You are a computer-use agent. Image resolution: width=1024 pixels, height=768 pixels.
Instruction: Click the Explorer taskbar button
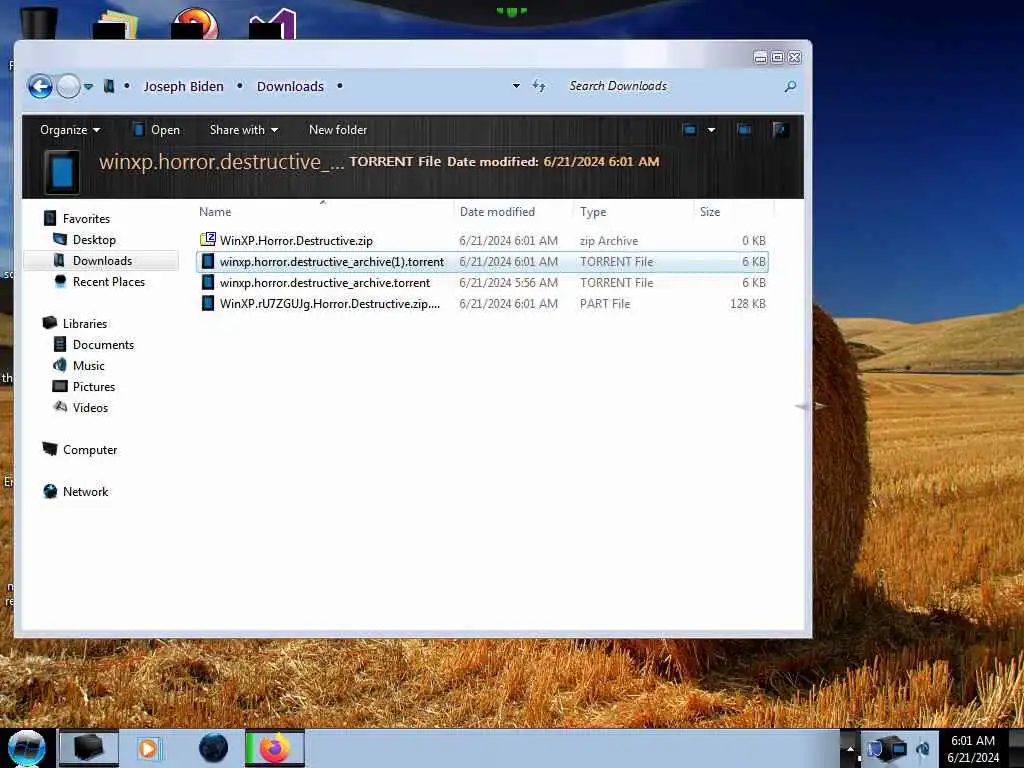coord(89,748)
